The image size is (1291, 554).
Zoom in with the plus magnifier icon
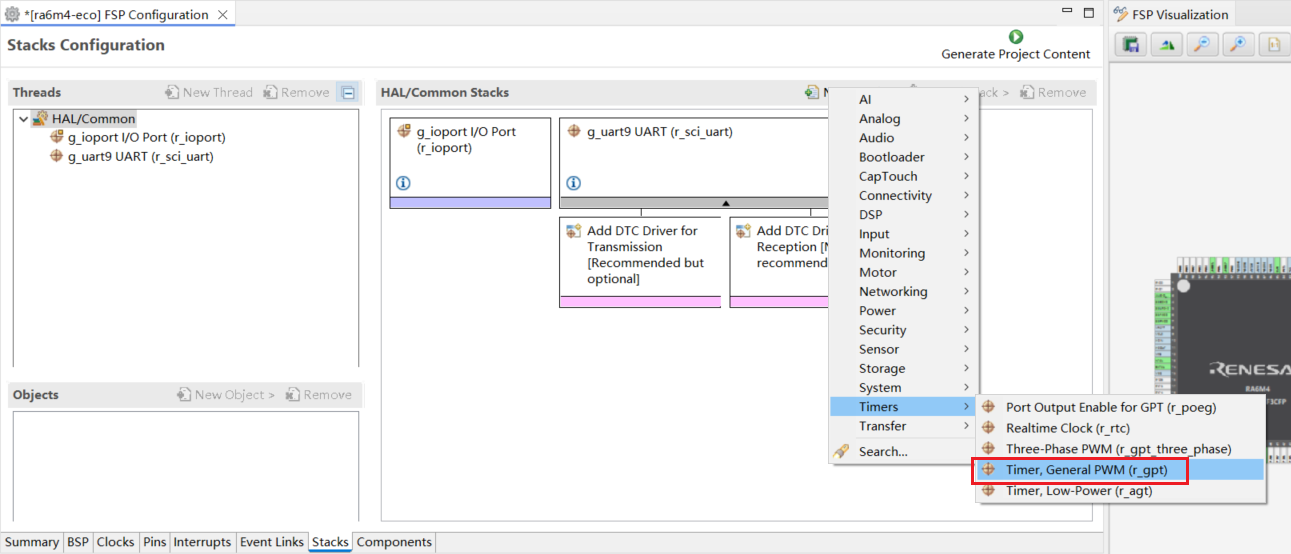coord(1238,44)
